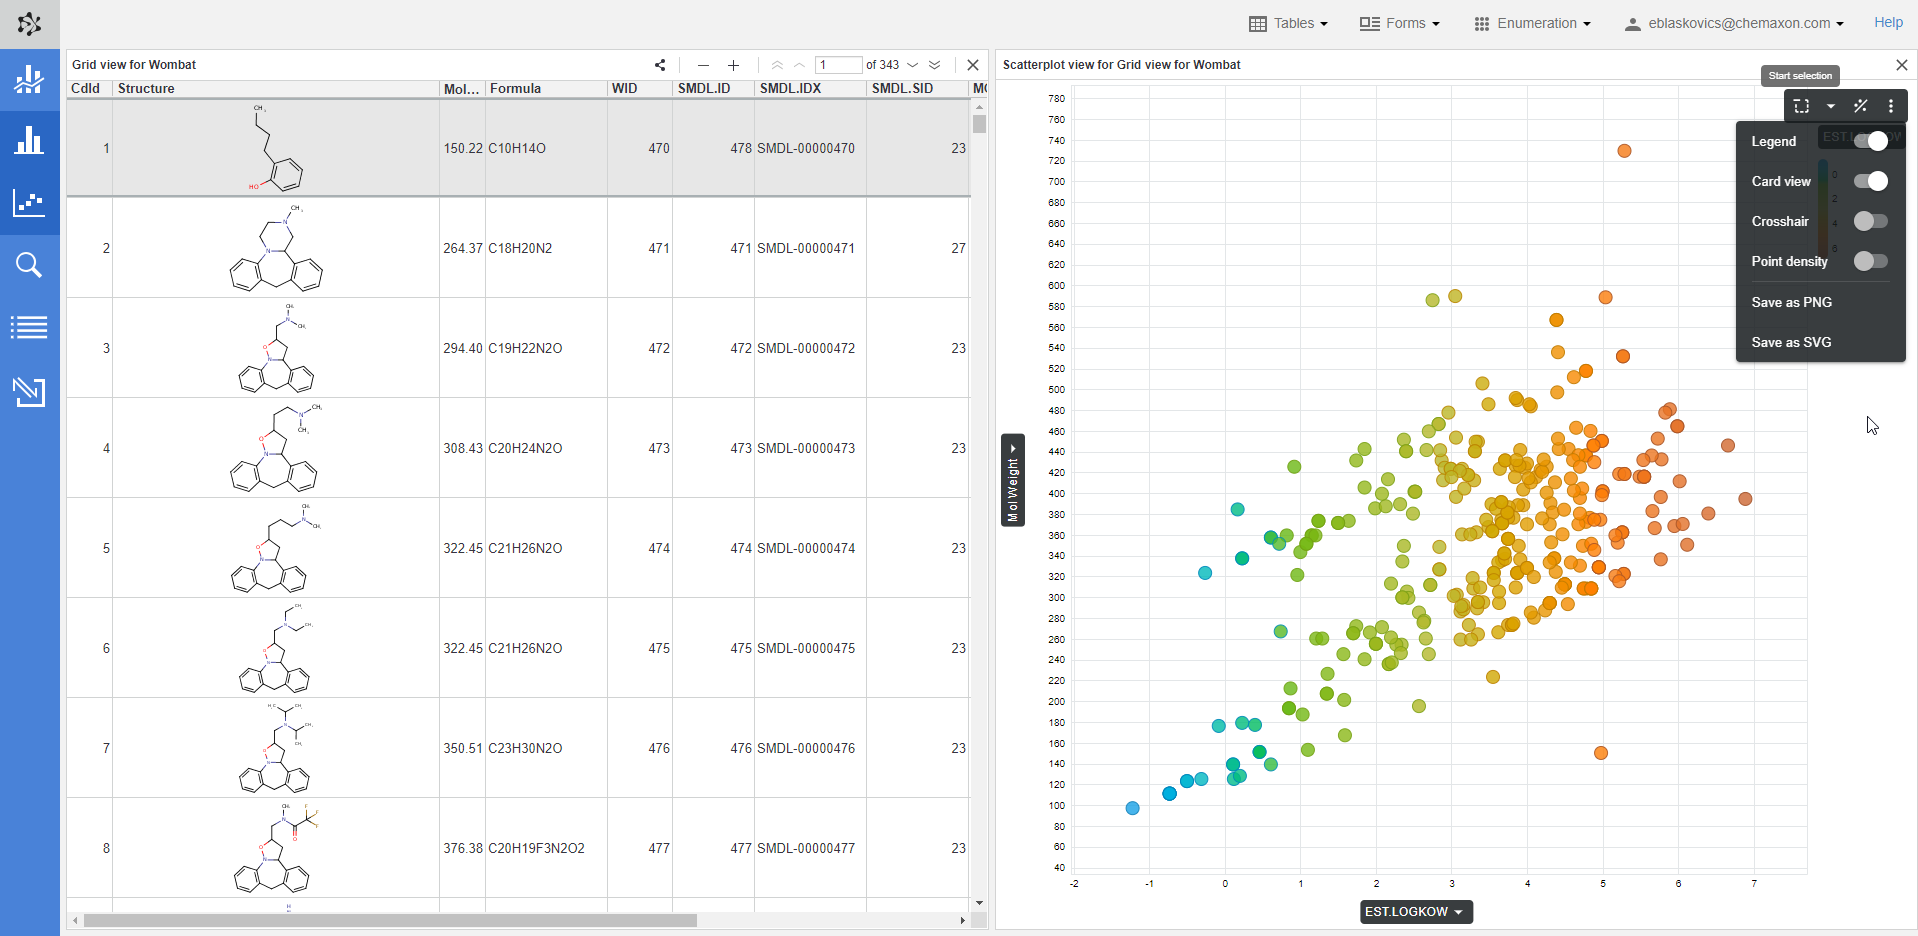This screenshot has height=936, width=1918.
Task: Click the Formula column header
Action: [x=516, y=89]
